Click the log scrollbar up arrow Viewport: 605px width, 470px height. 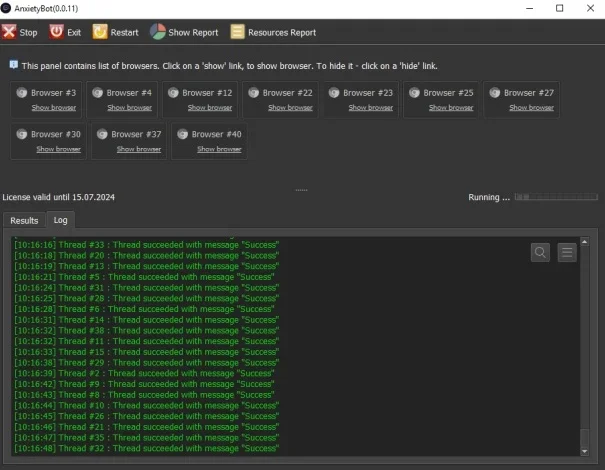tap(585, 242)
